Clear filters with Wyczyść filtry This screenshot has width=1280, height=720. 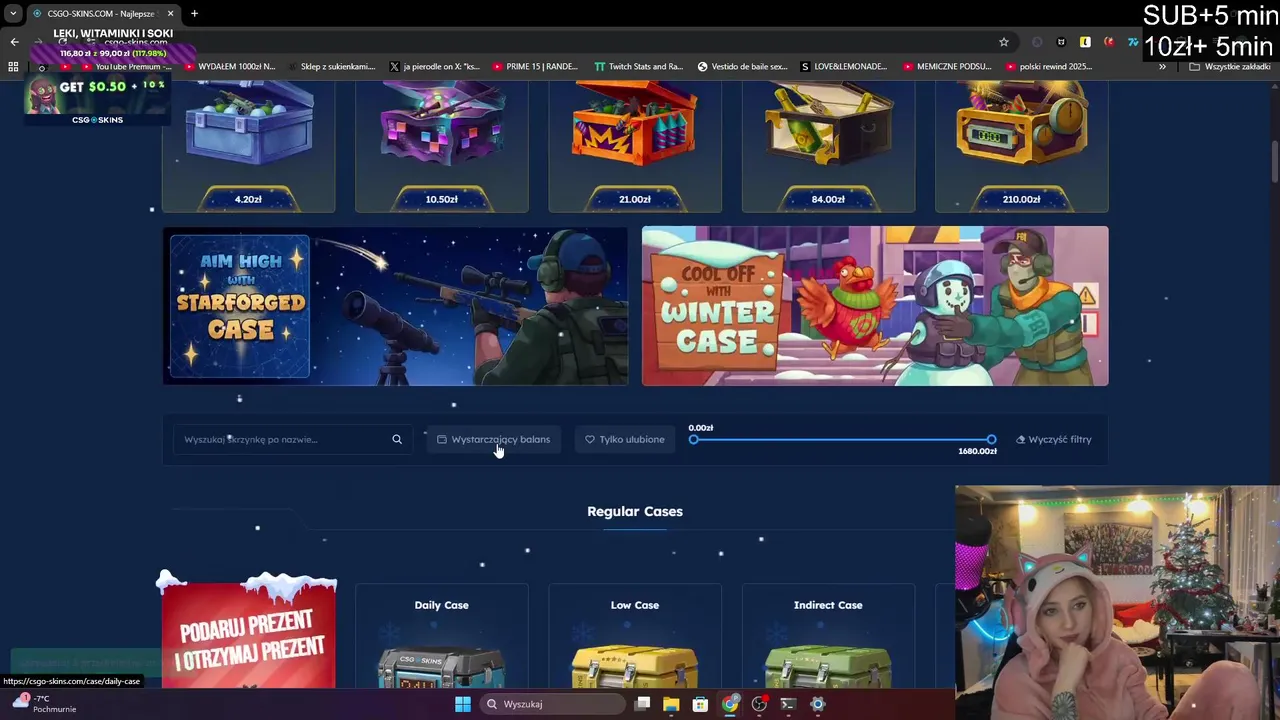tap(1054, 439)
